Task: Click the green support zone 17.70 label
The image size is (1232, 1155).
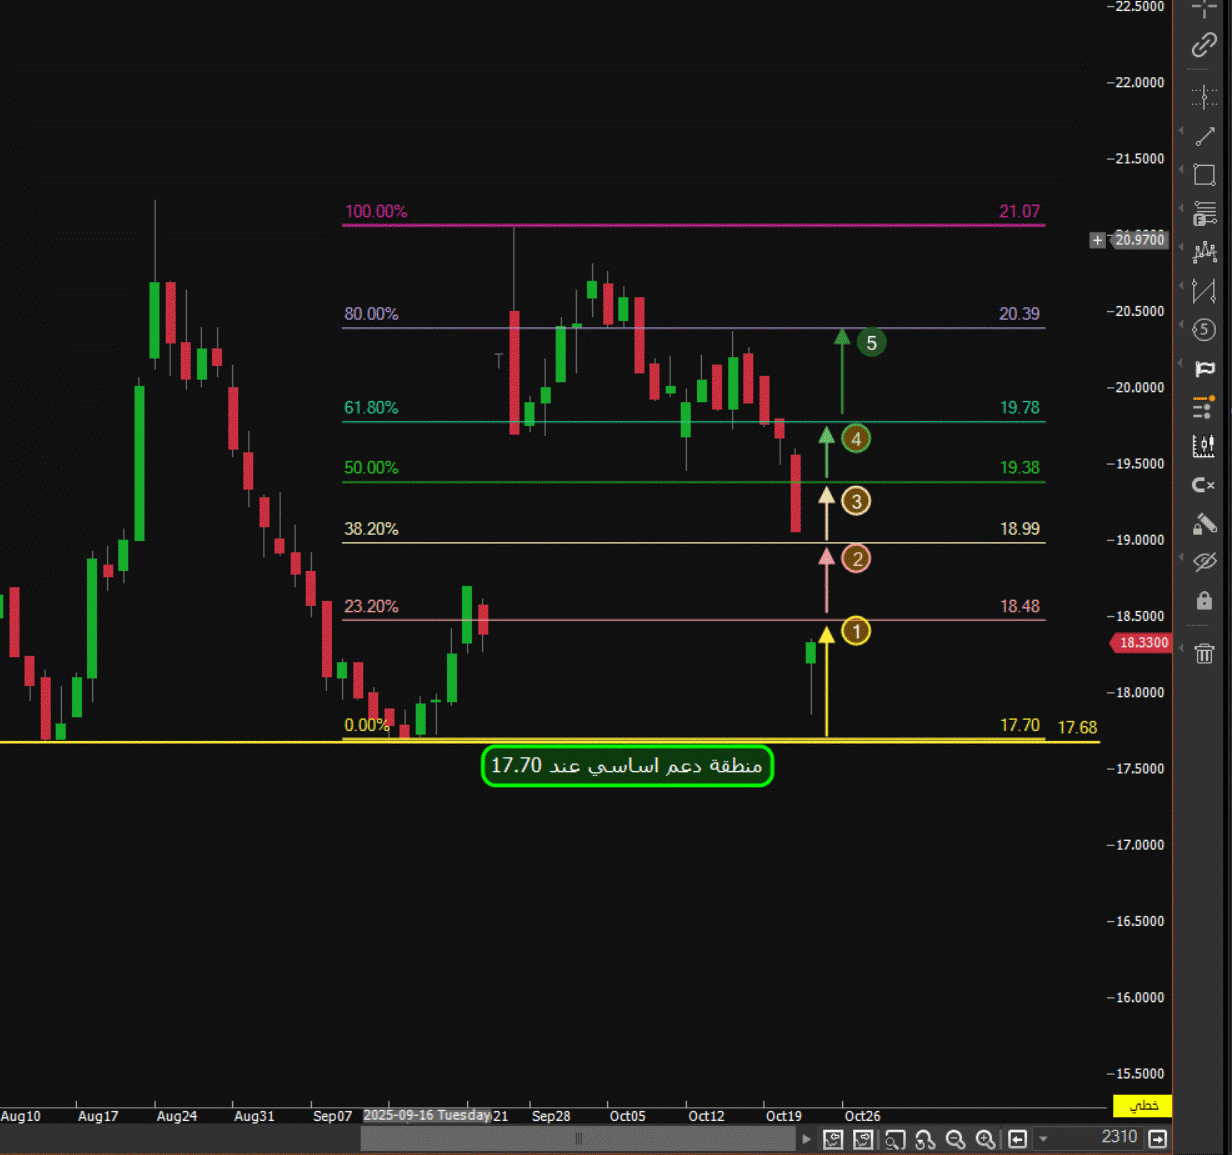Action: (627, 766)
